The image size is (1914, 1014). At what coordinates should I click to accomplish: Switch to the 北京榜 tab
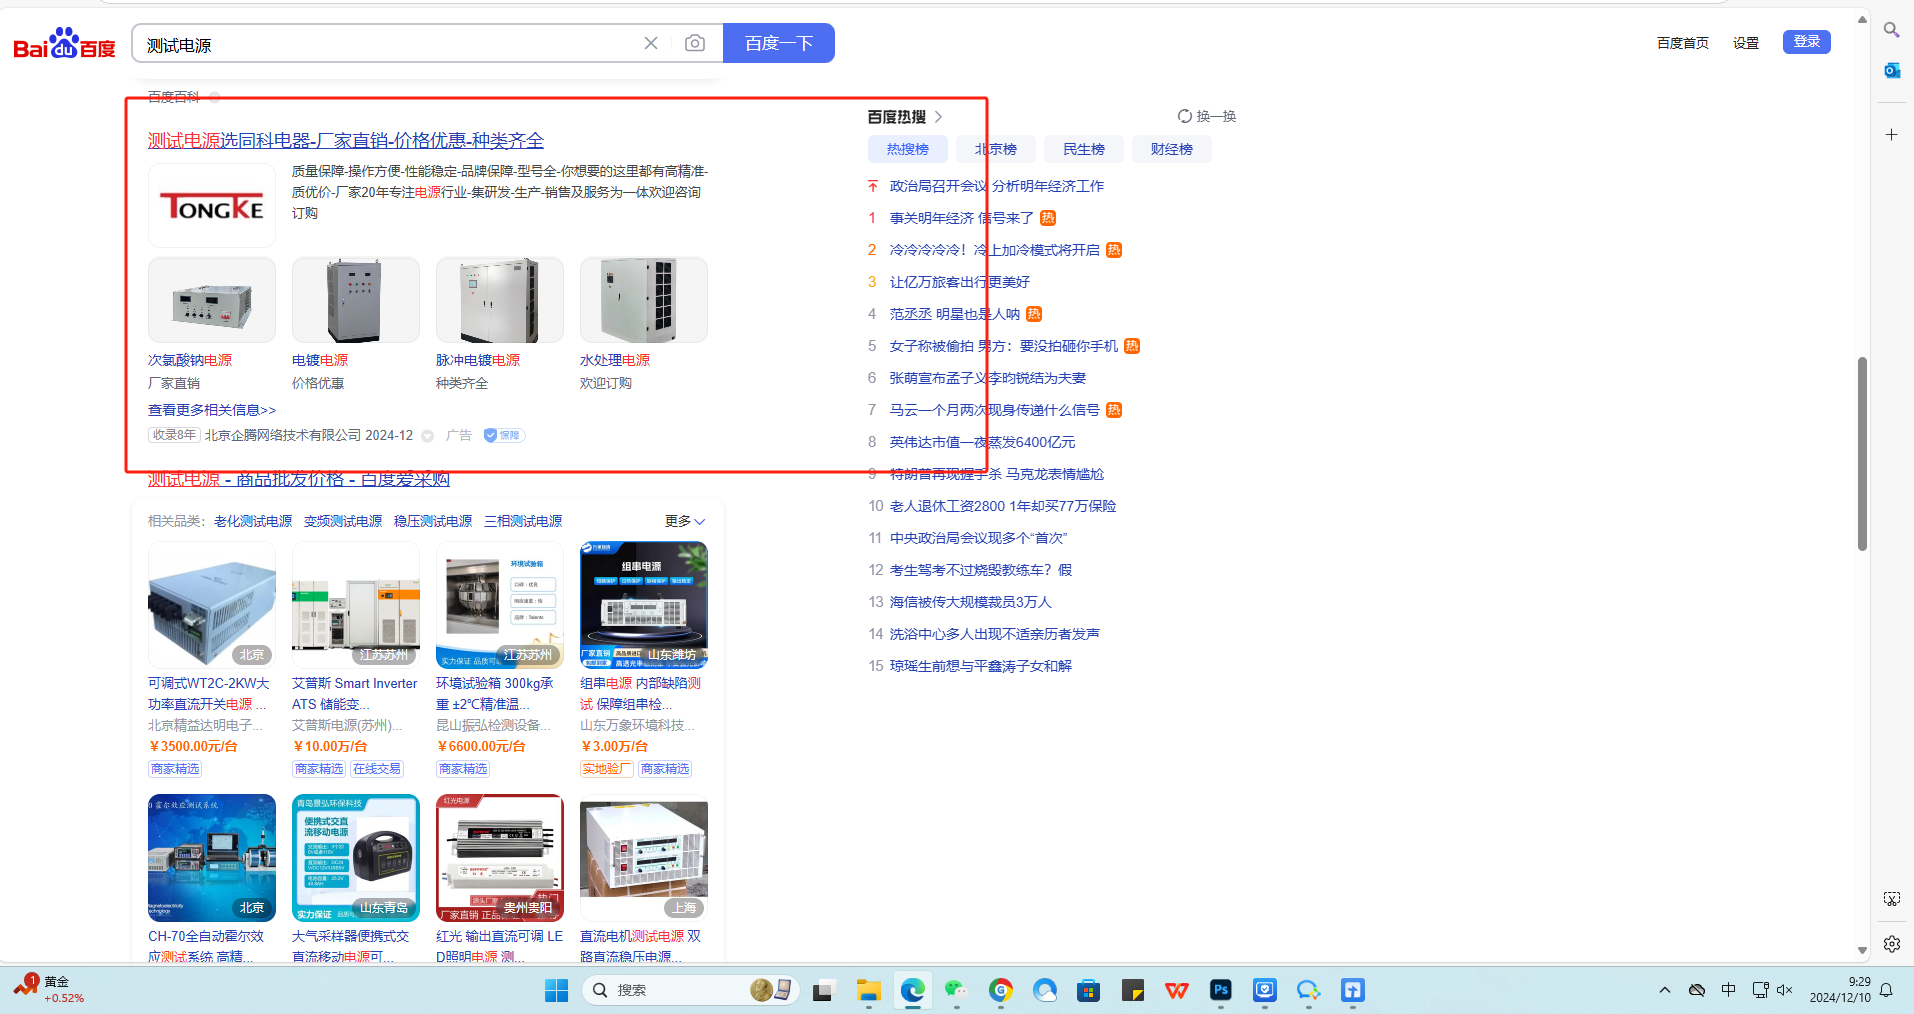pos(996,149)
